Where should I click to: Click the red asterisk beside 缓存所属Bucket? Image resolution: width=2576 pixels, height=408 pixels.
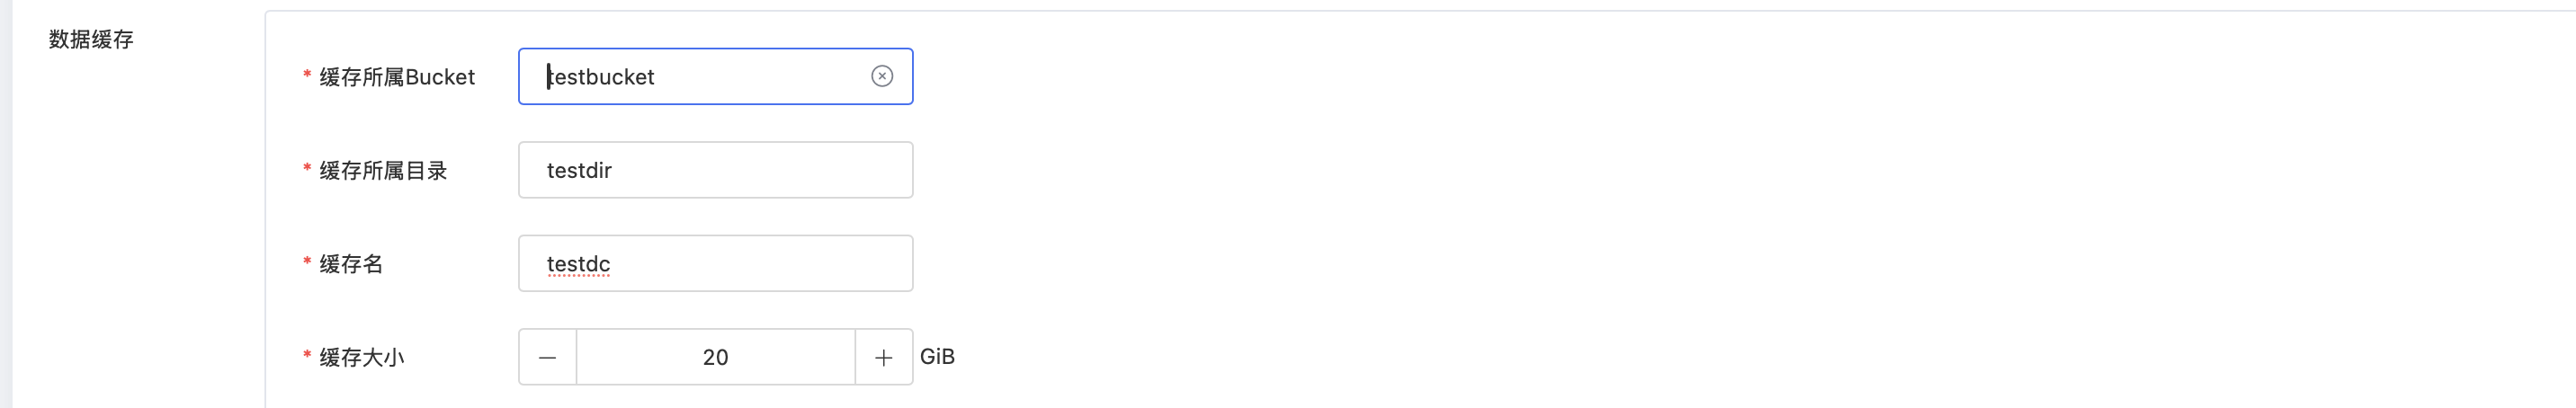(x=307, y=75)
